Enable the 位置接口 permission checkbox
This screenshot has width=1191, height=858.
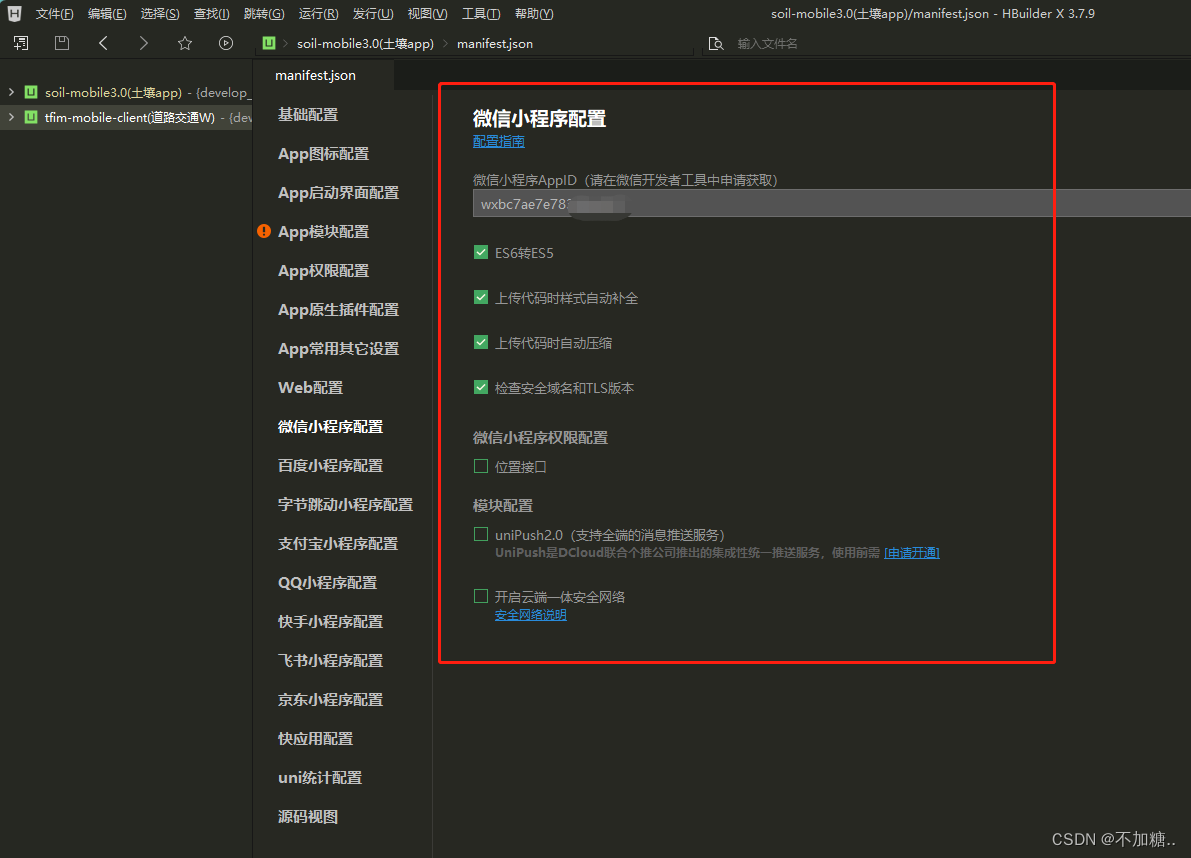[x=481, y=466]
